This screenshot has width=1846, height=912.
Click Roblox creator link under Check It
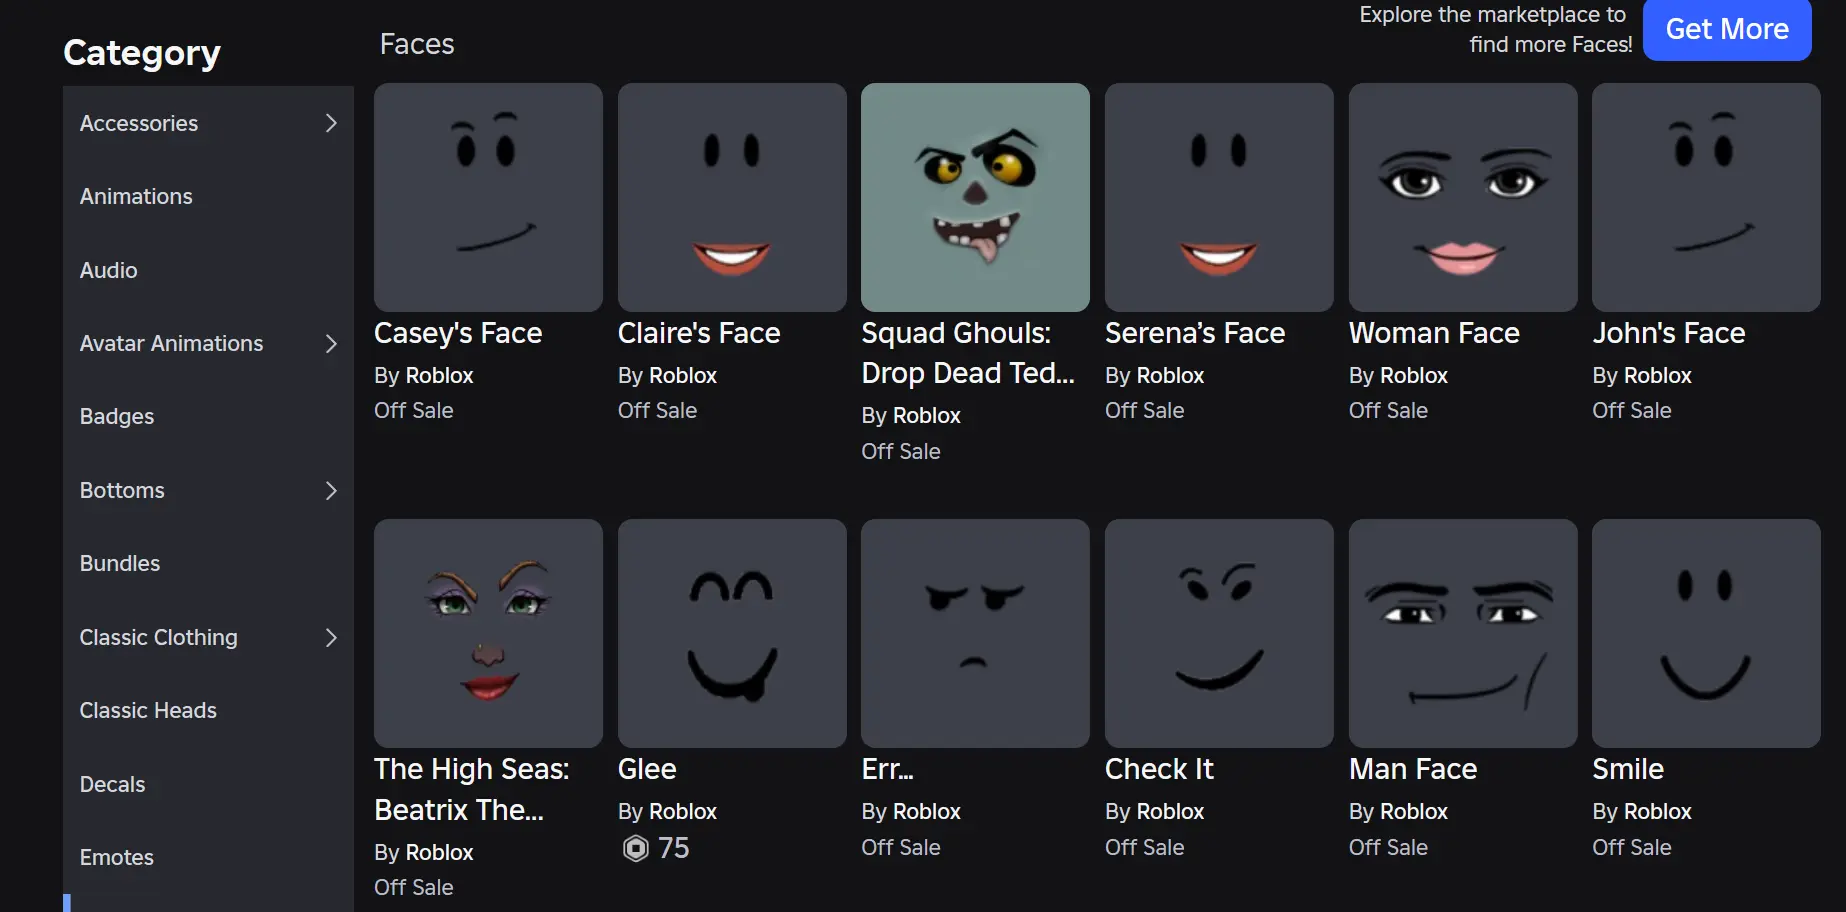click(x=1170, y=812)
